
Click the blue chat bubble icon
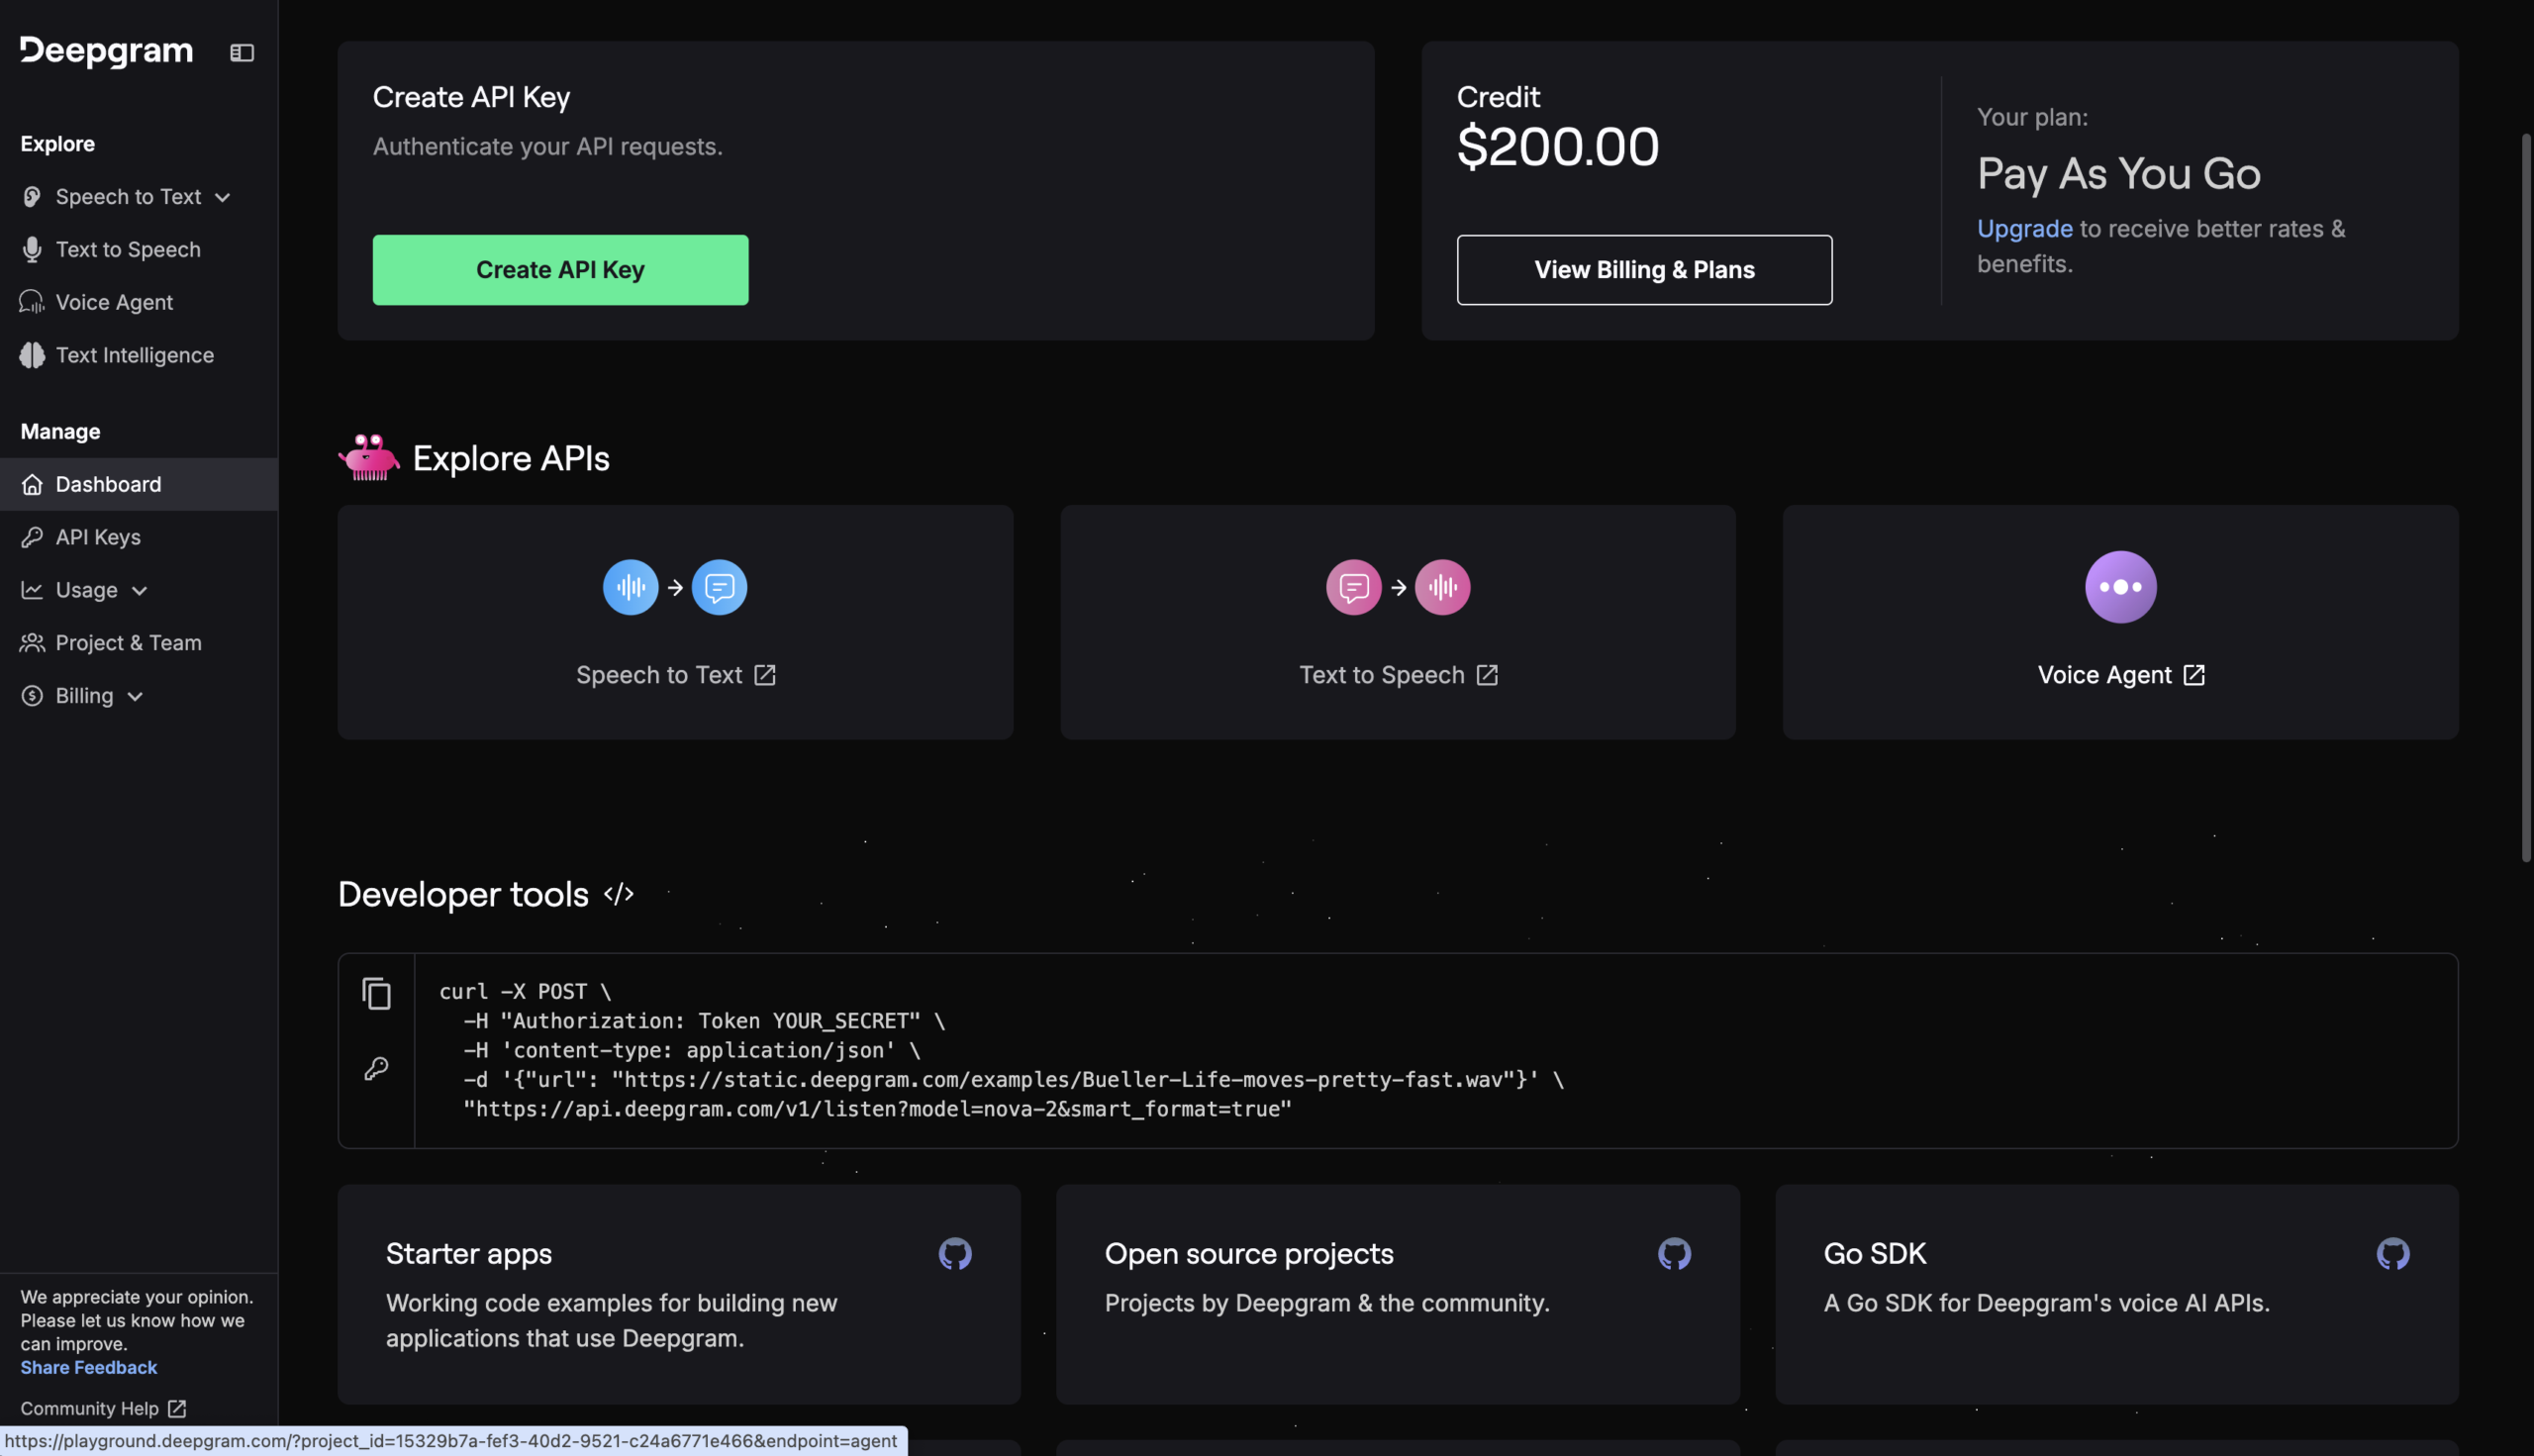click(x=719, y=587)
